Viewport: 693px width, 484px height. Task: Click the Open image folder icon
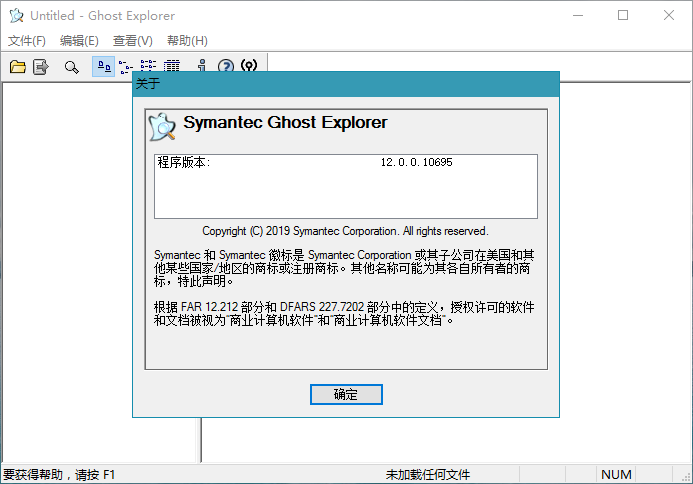click(18, 67)
